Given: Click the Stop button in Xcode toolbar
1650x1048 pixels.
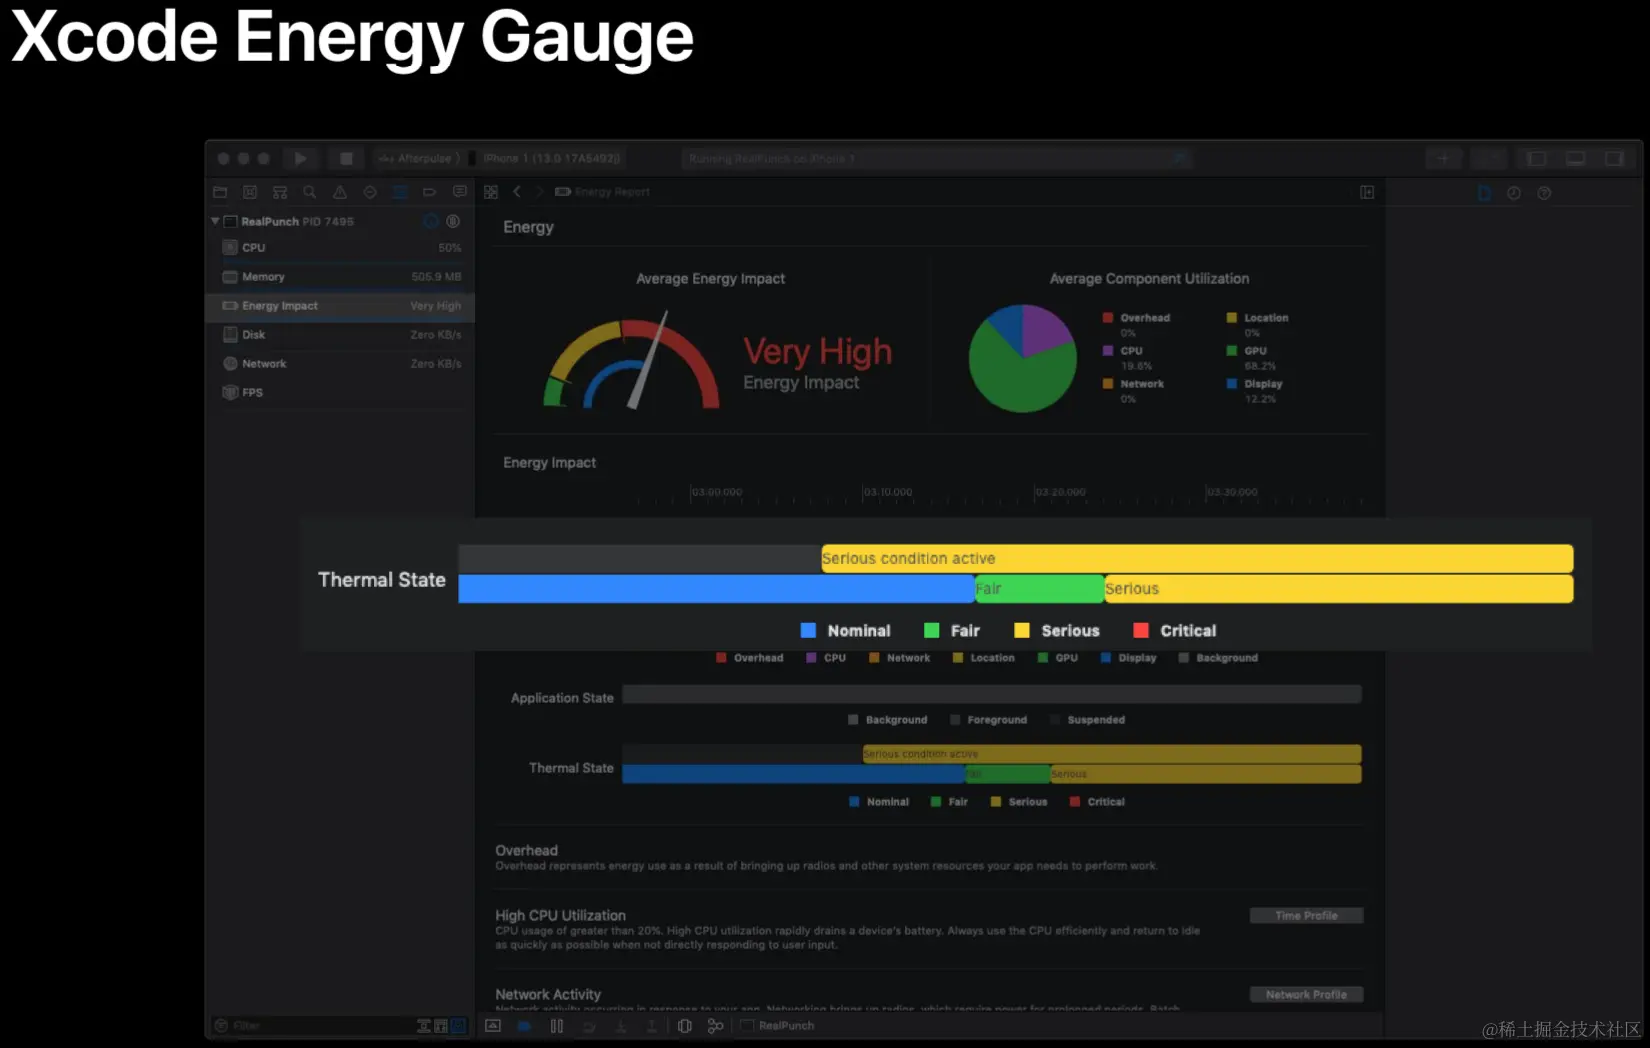Looking at the screenshot, I should pos(346,158).
